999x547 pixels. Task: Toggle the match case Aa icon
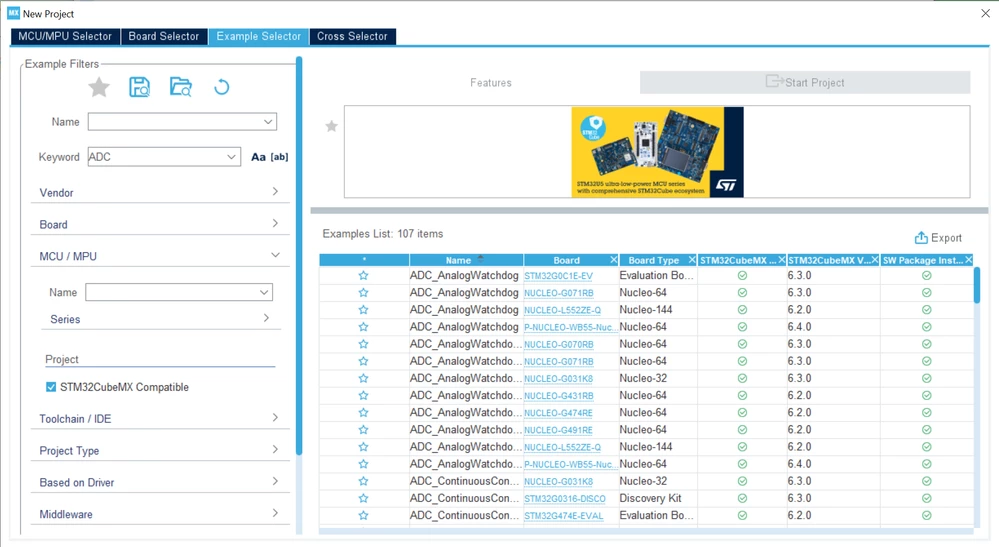click(258, 157)
